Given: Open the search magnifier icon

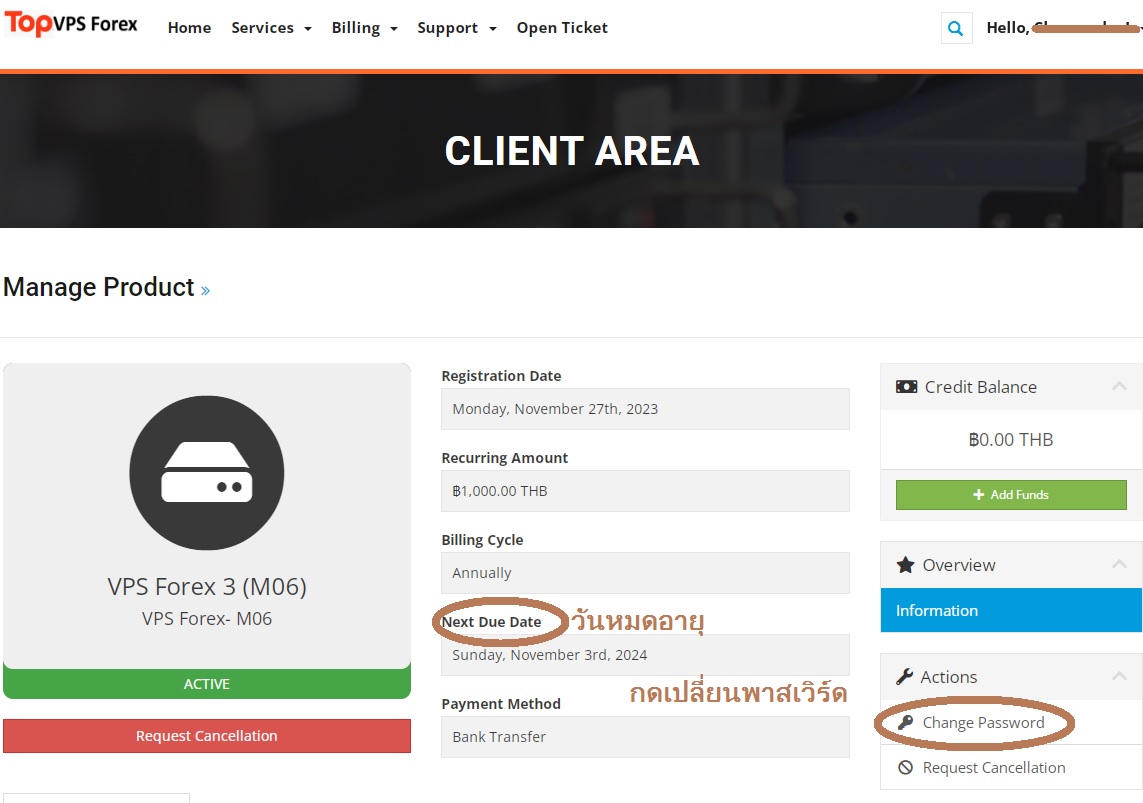Looking at the screenshot, I should pos(956,28).
